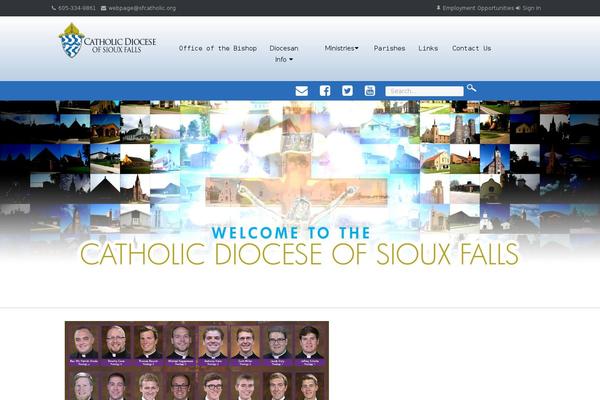The image size is (600, 400).
Task: Expand the Diocesan Info dropdown
Action: [x=284, y=54]
